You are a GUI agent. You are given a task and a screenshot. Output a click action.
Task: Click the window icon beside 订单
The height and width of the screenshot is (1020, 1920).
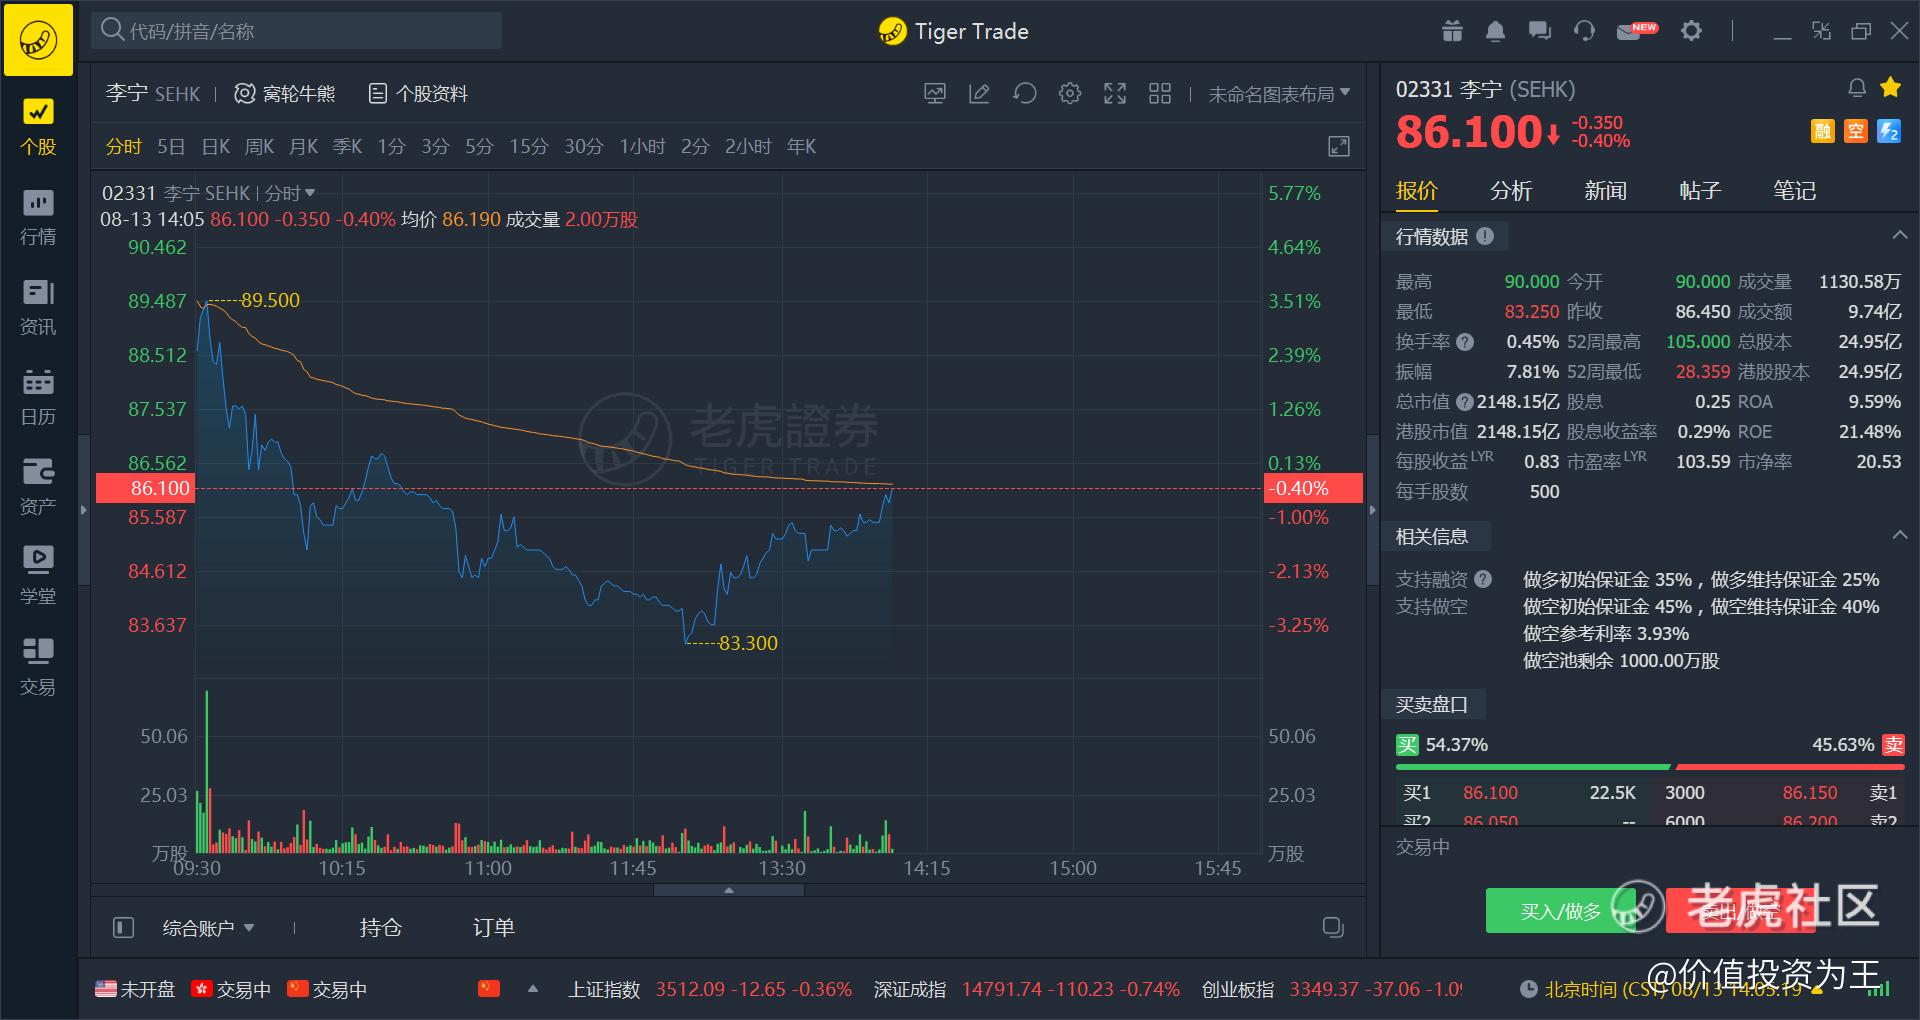1333,927
